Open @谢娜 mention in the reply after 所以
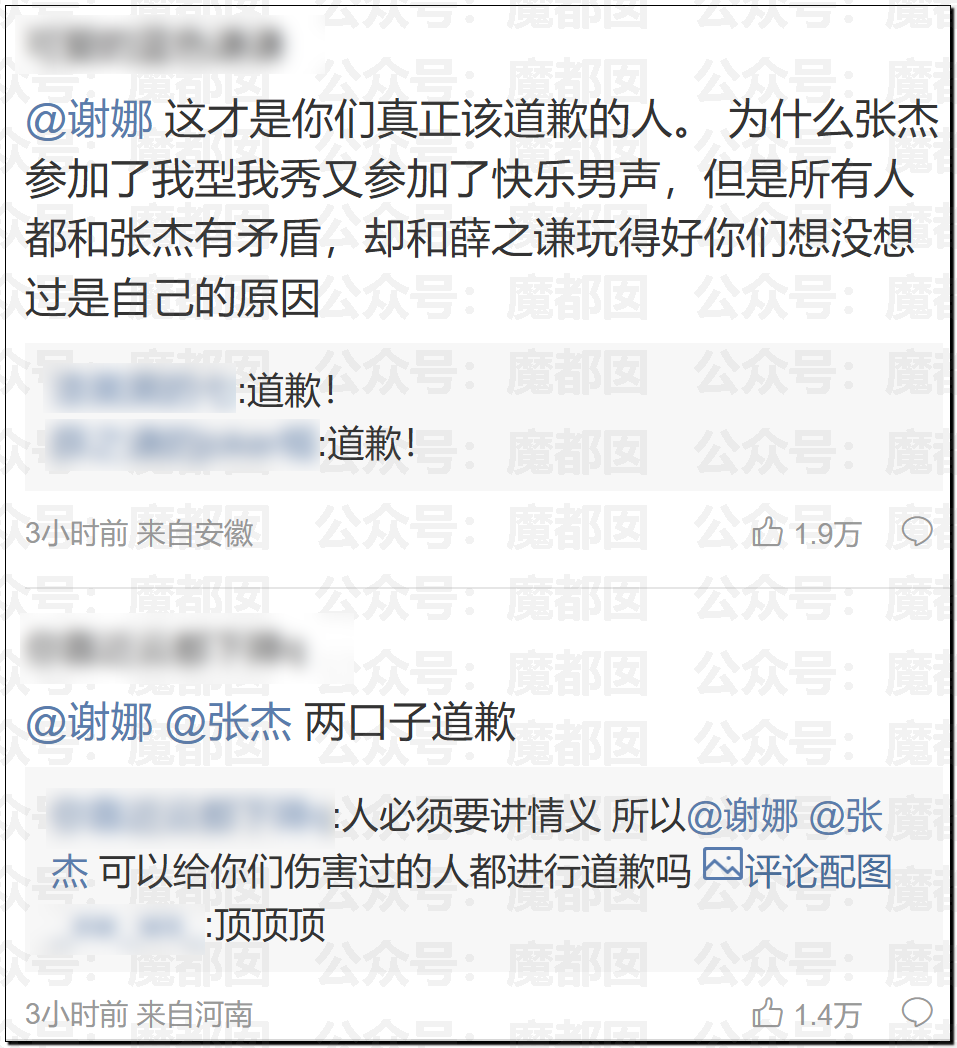957x1048 pixels. 742,816
